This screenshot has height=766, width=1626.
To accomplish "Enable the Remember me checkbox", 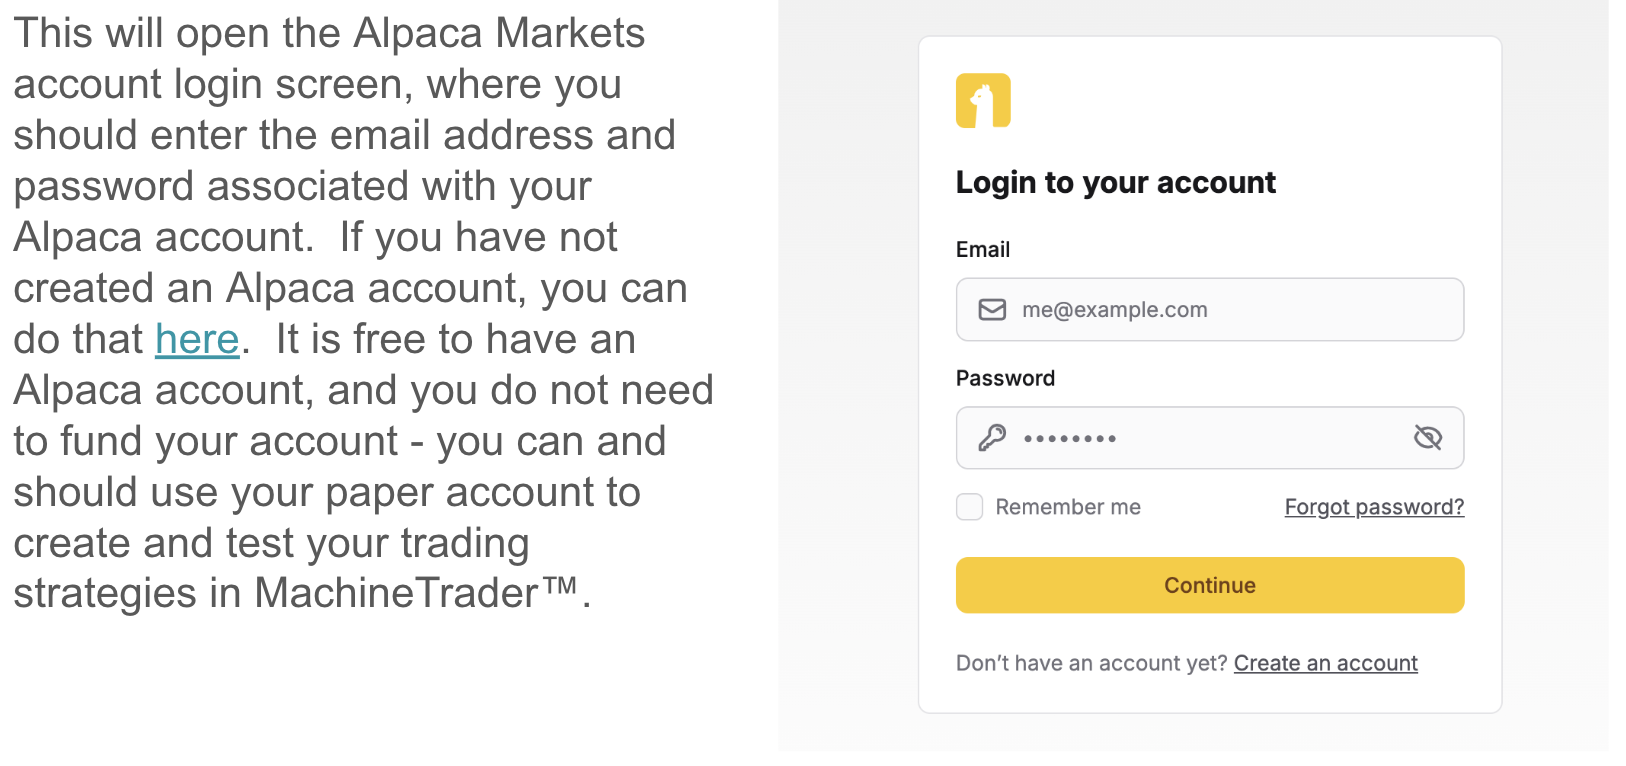I will click(x=969, y=507).
